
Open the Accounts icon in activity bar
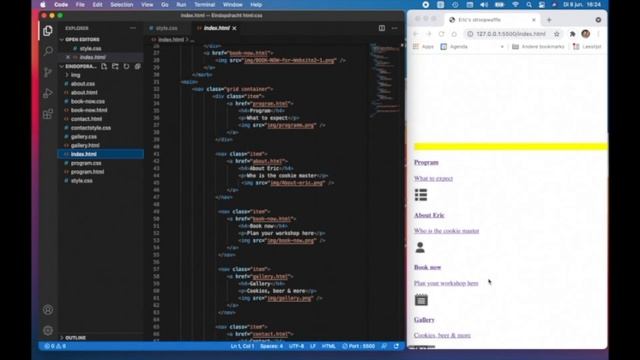48,310
